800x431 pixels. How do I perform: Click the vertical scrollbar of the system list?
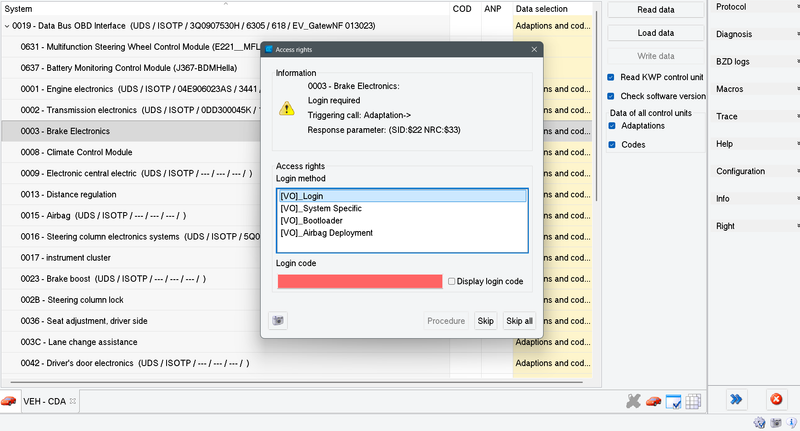pos(596,107)
